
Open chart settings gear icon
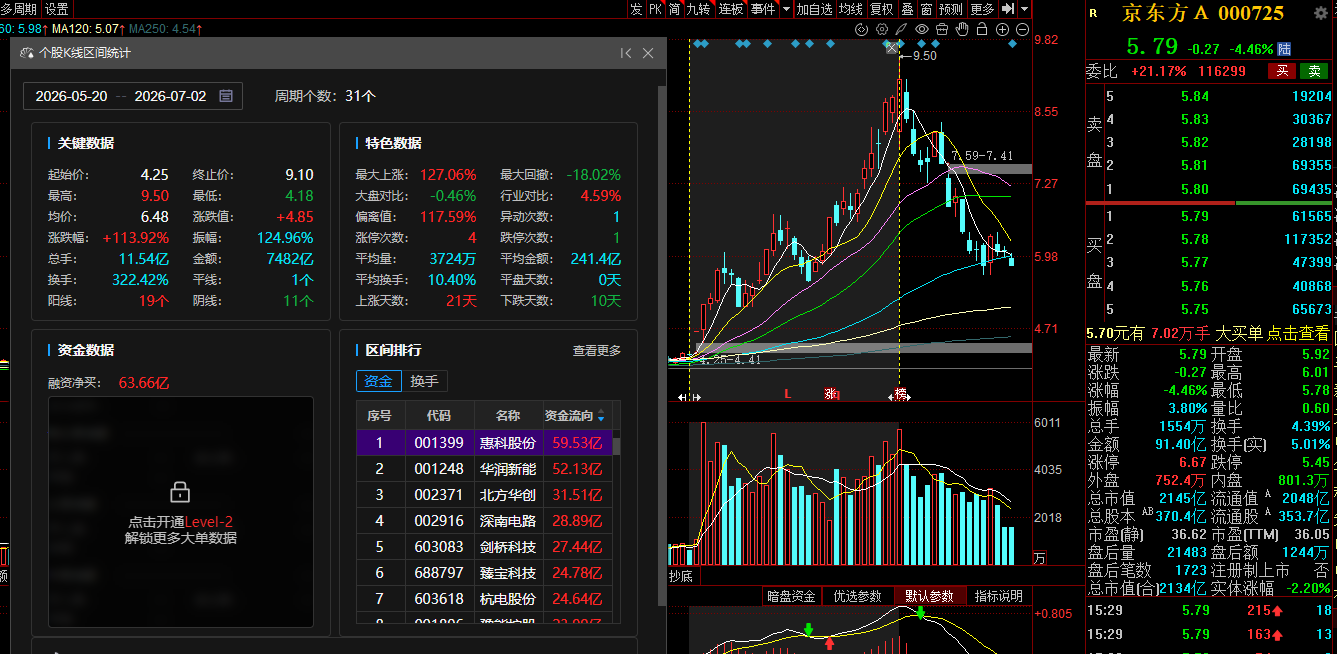coord(882,29)
